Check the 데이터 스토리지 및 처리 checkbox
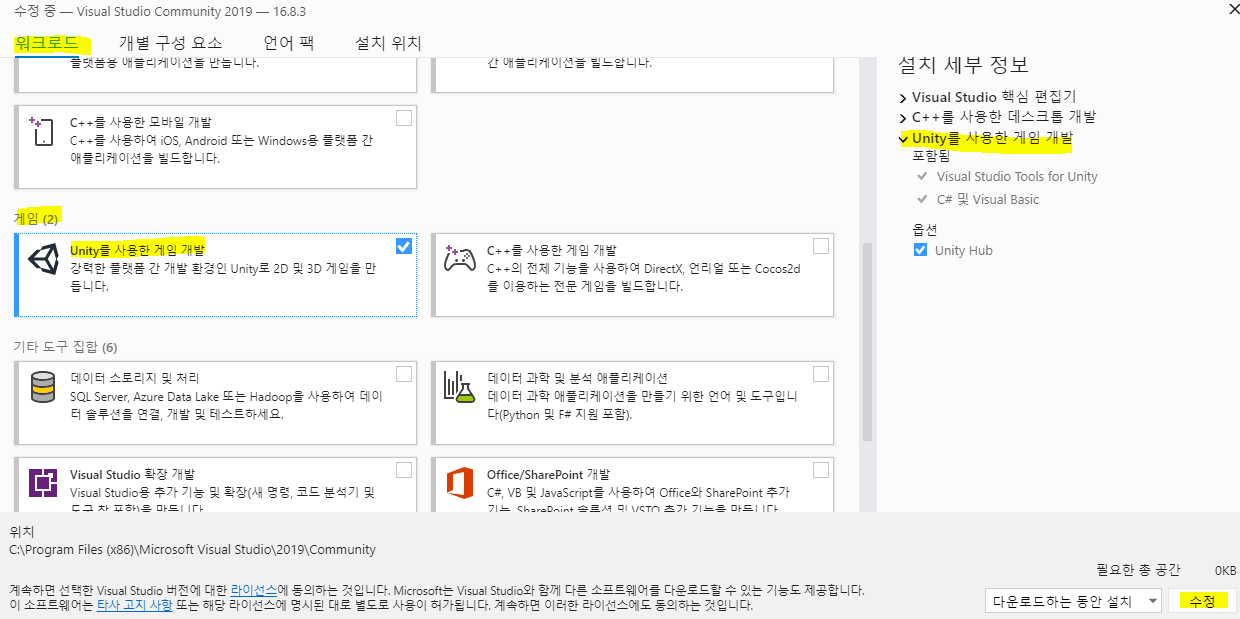 [x=404, y=374]
